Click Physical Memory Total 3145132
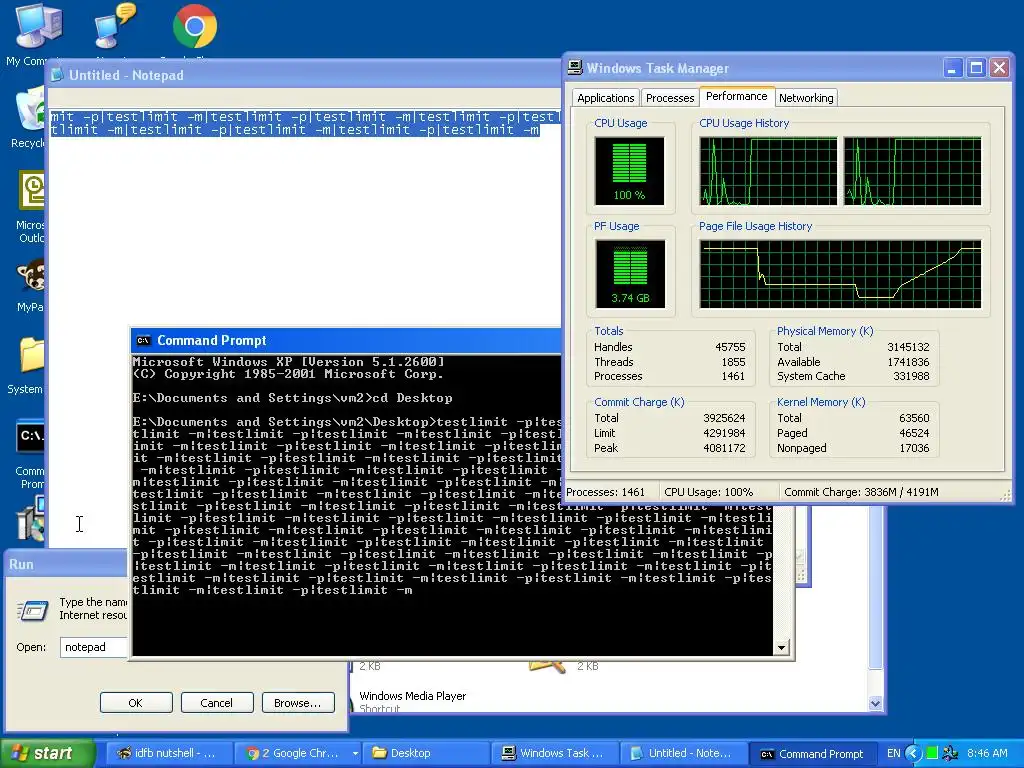Image resolution: width=1024 pixels, height=768 pixels. (908, 347)
